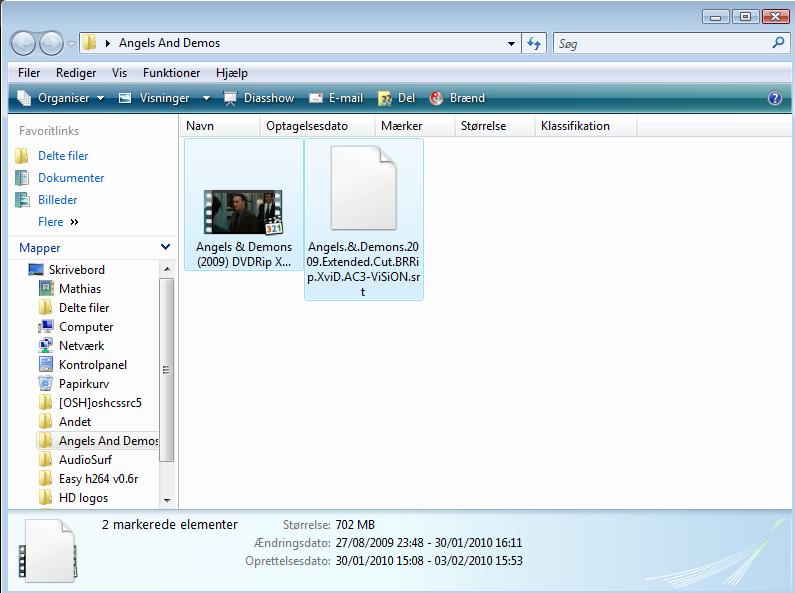
Task: Click the details pane file preview icon
Action: [48, 551]
